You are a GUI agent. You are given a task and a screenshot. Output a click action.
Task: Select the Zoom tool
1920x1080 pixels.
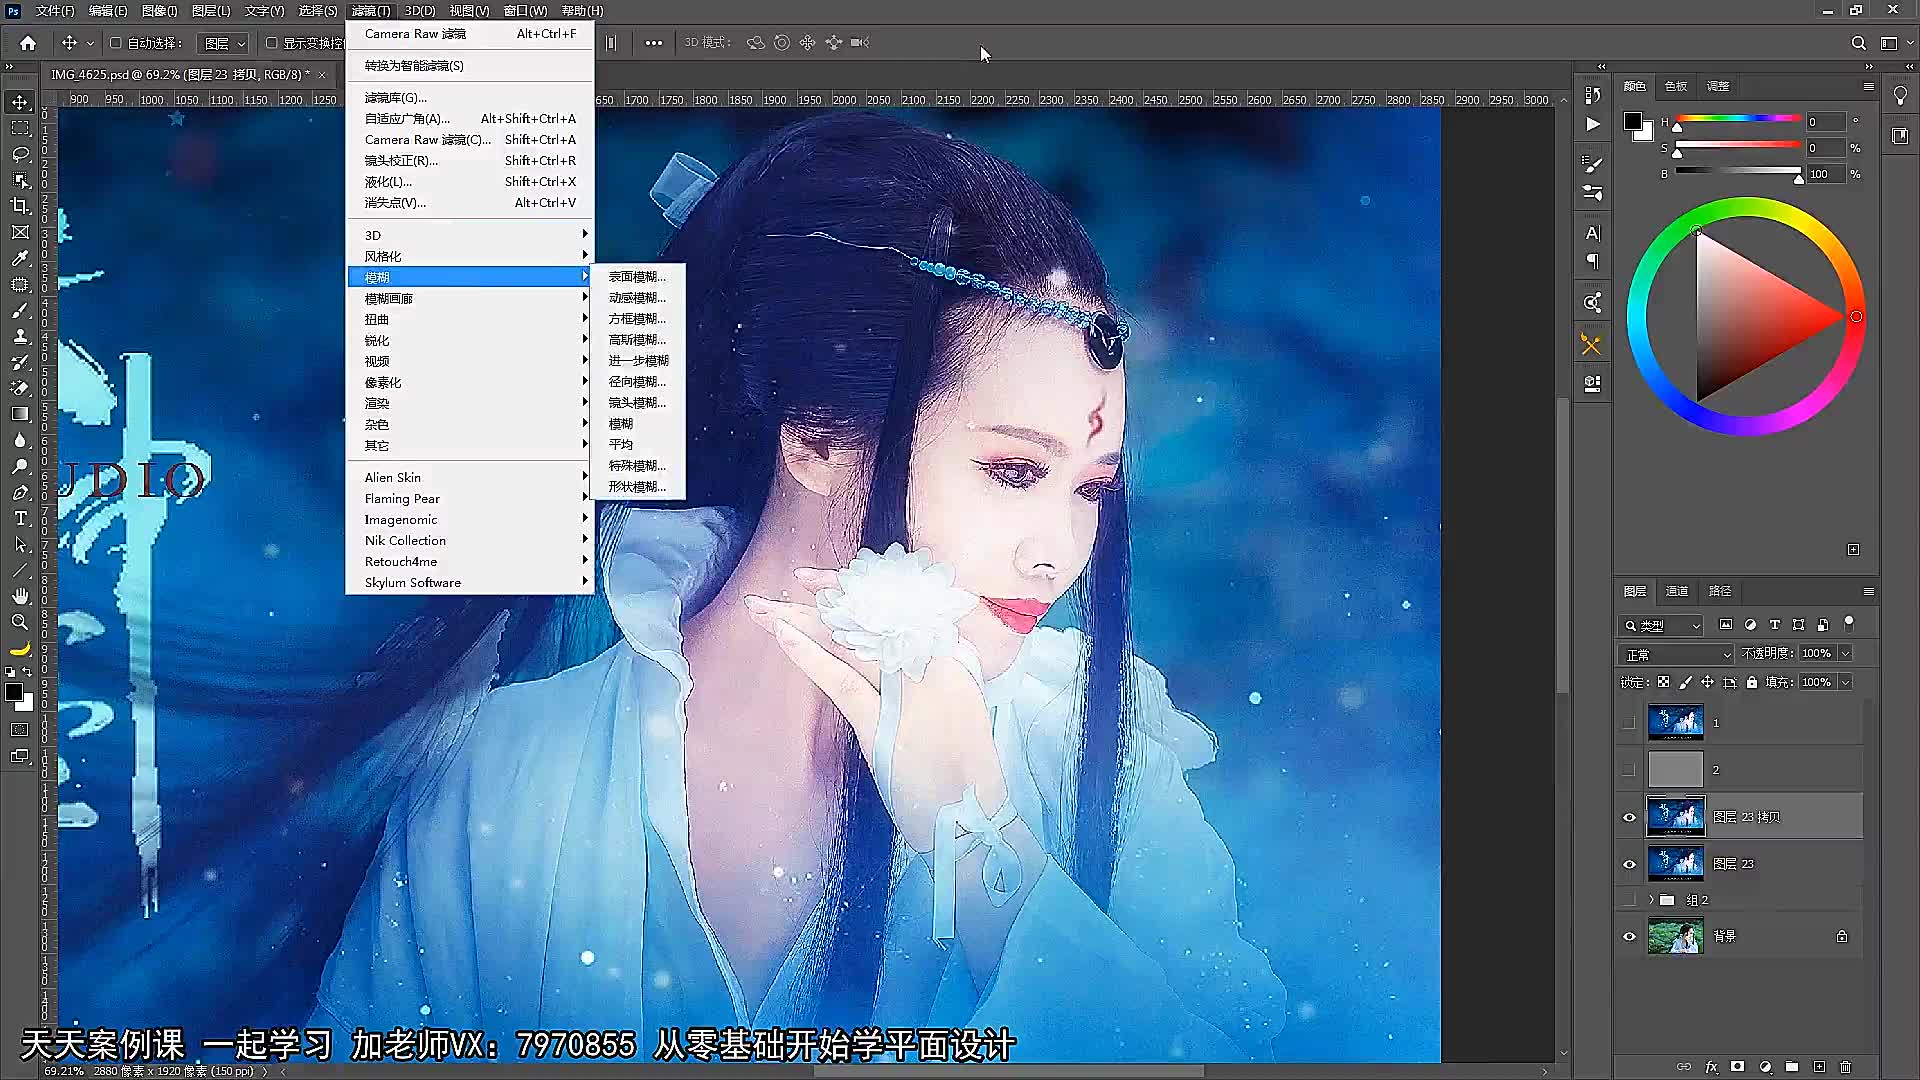point(20,622)
